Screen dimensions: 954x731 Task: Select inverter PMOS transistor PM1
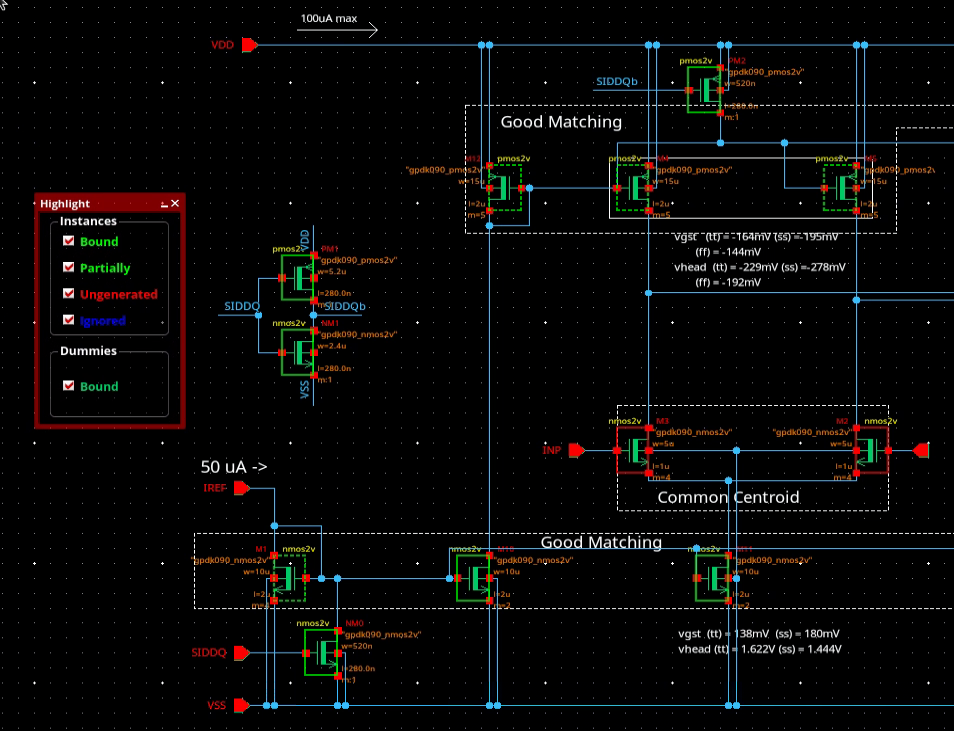[x=298, y=278]
